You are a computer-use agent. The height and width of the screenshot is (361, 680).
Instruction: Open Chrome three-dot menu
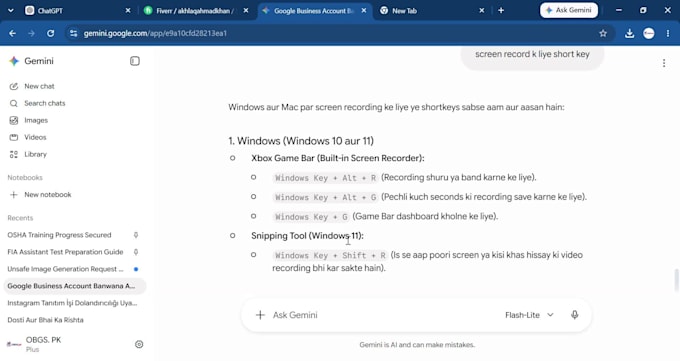pyautogui.click(x=668, y=33)
